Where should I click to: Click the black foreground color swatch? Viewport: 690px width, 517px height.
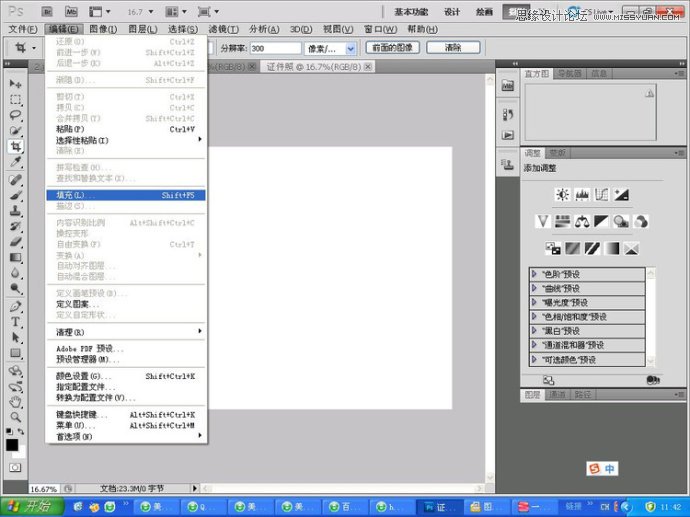(x=12, y=444)
